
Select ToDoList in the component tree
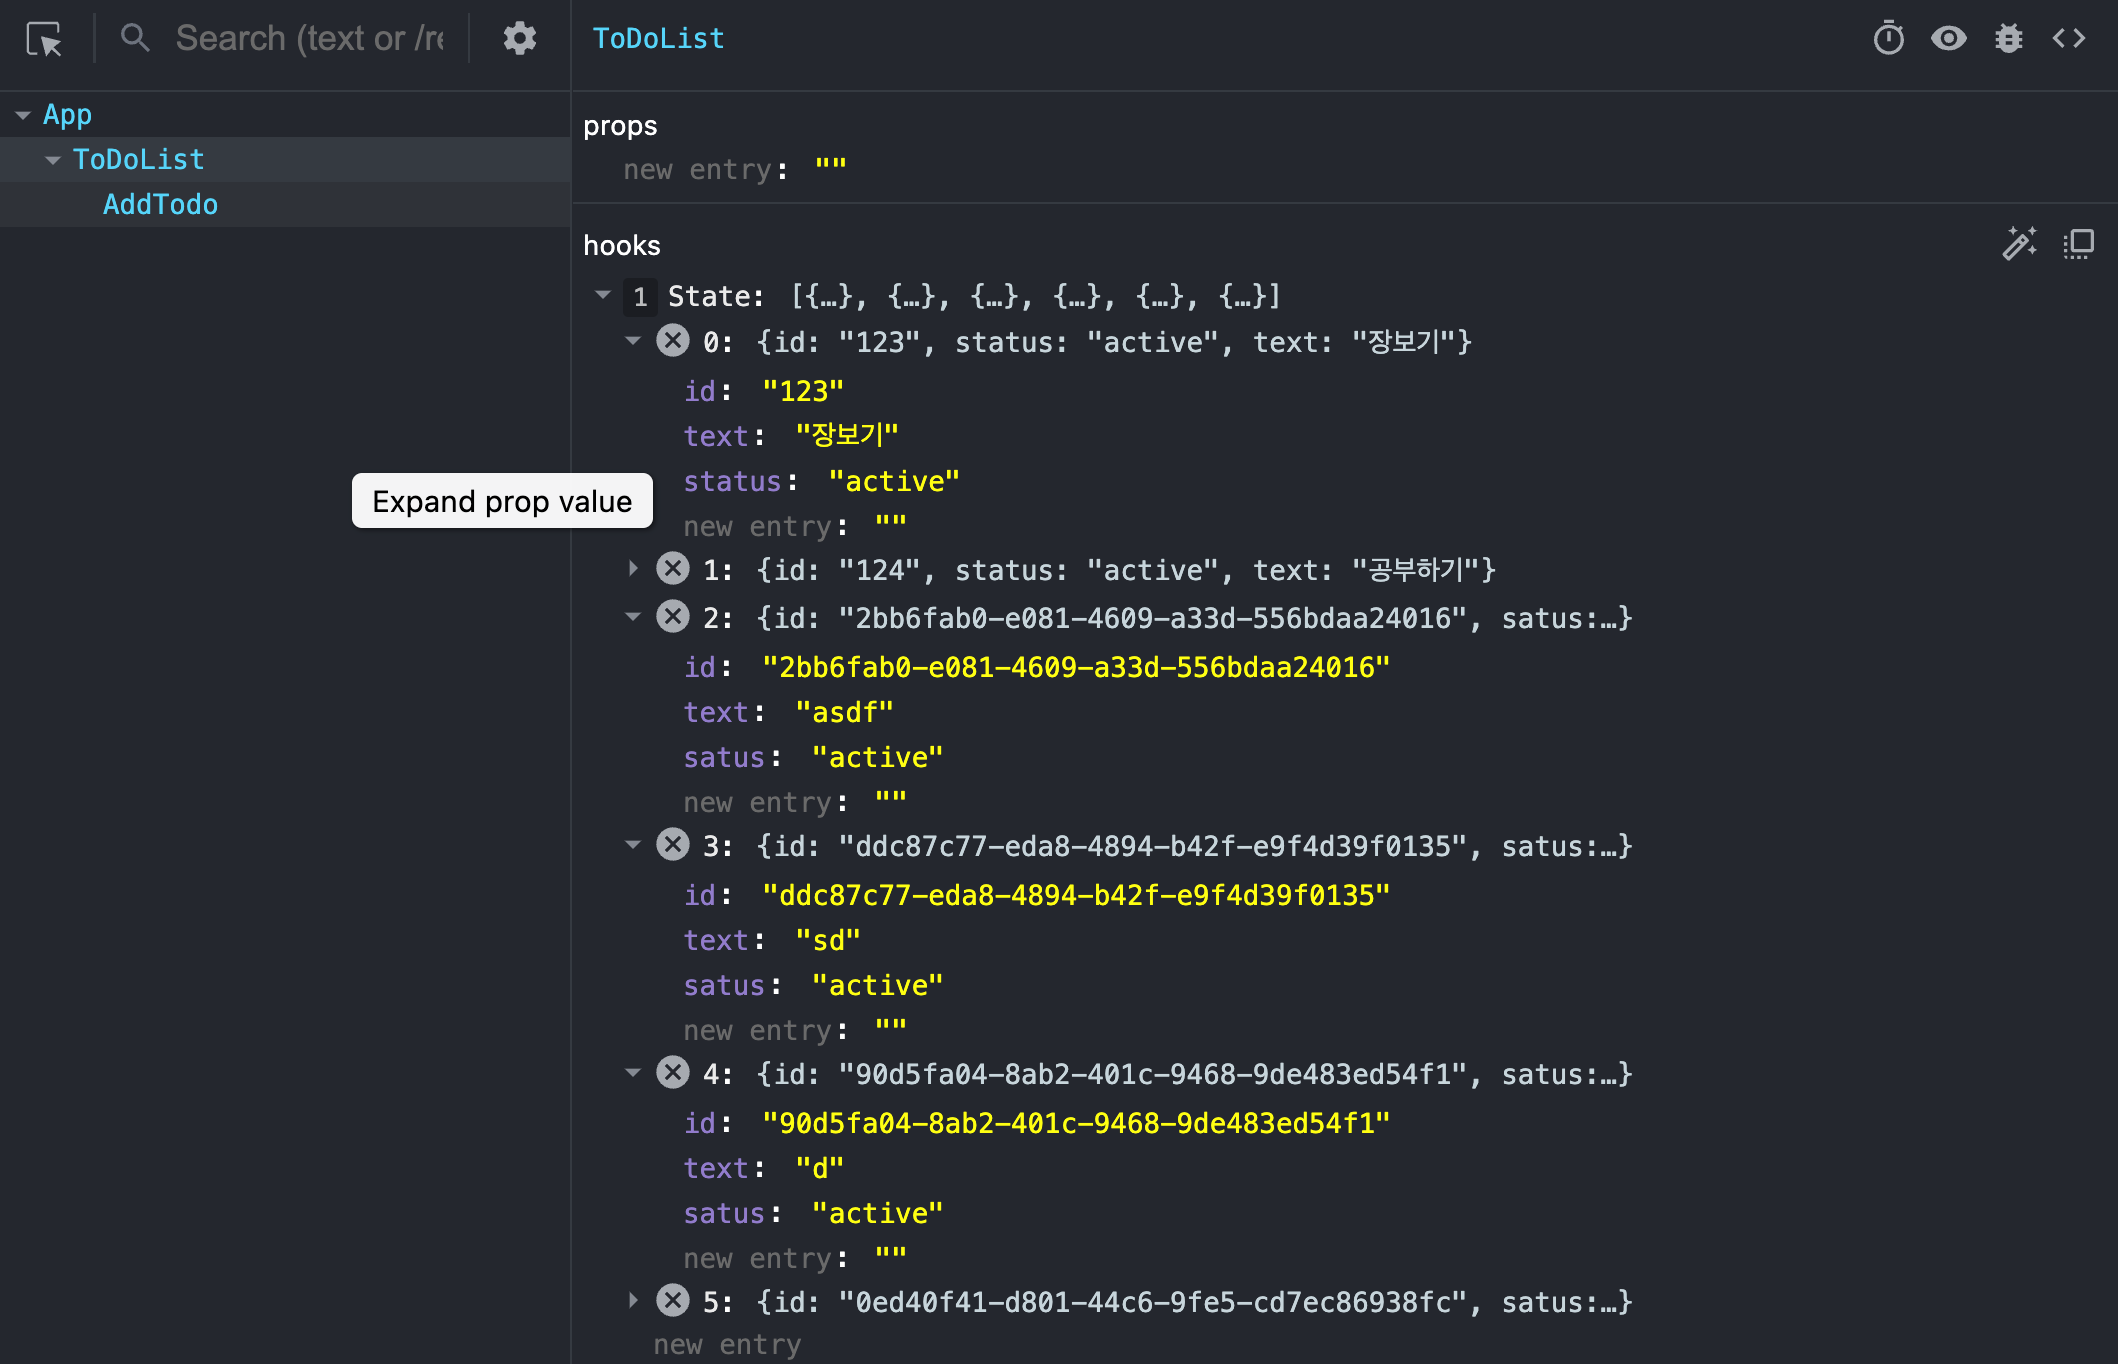138,159
